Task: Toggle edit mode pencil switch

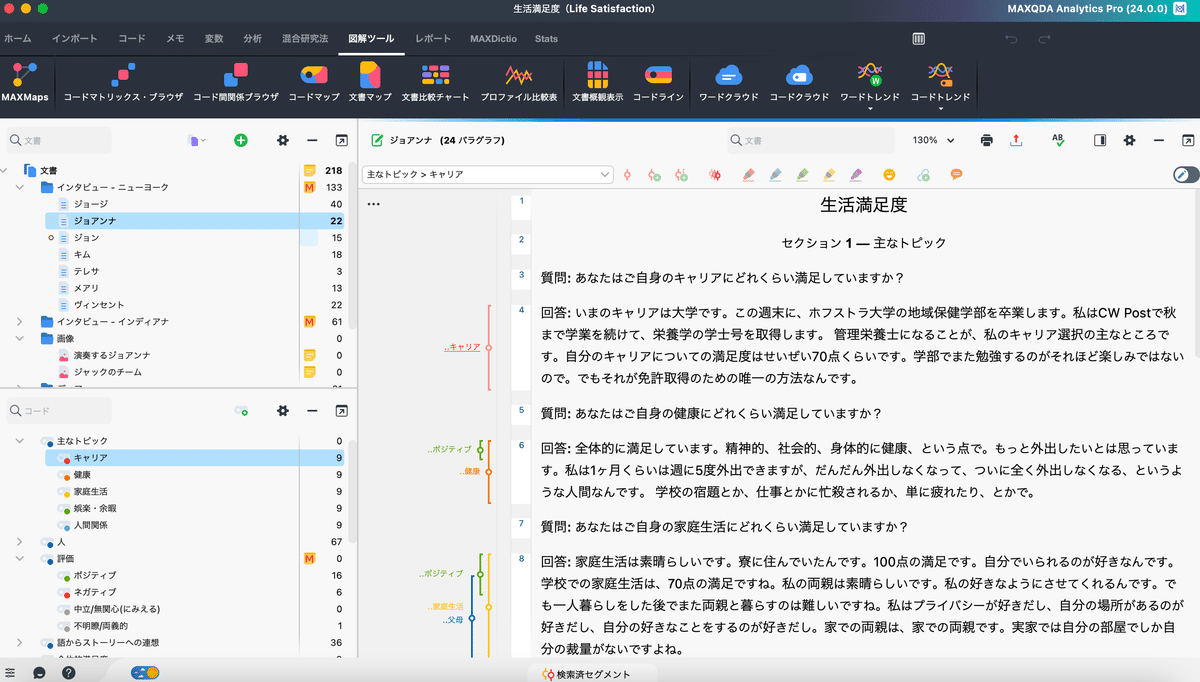Action: point(1186,175)
